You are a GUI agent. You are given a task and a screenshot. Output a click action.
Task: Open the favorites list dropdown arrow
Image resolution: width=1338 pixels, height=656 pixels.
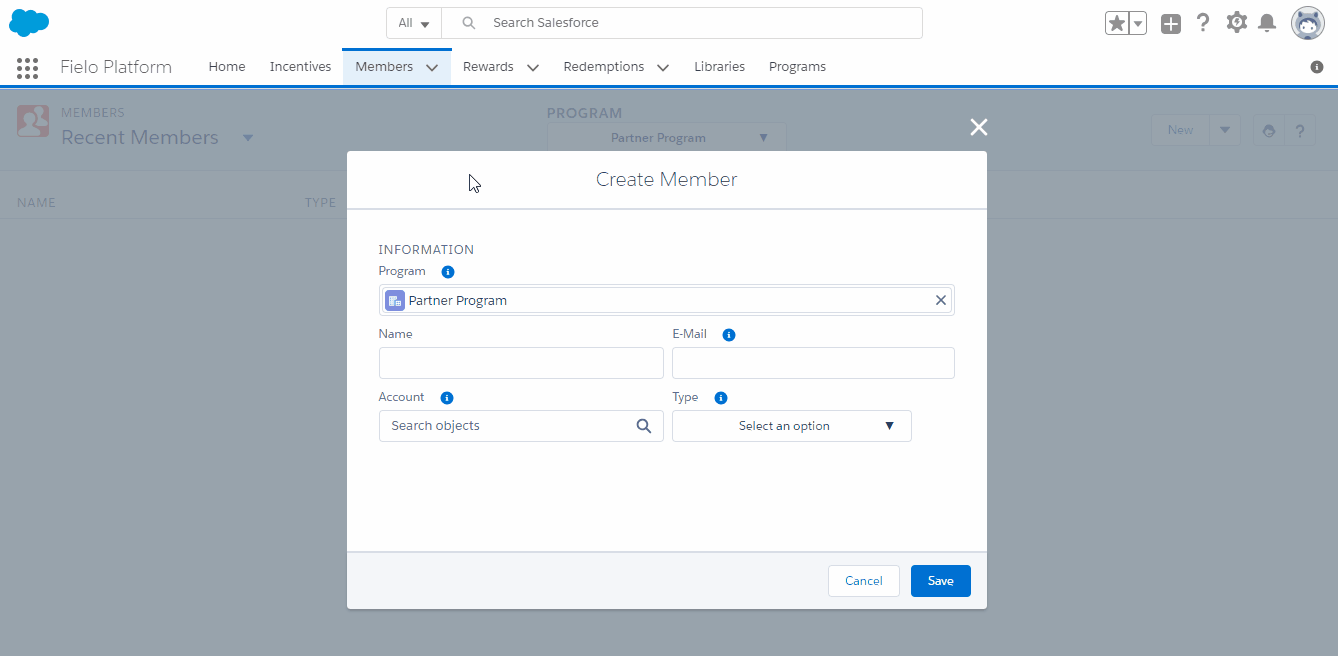[1138, 23]
